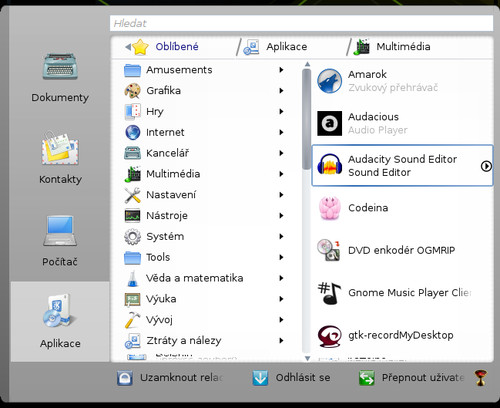This screenshot has height=408, width=500.
Task: Click Přepnout uživatele switch user button
Action: (412, 378)
